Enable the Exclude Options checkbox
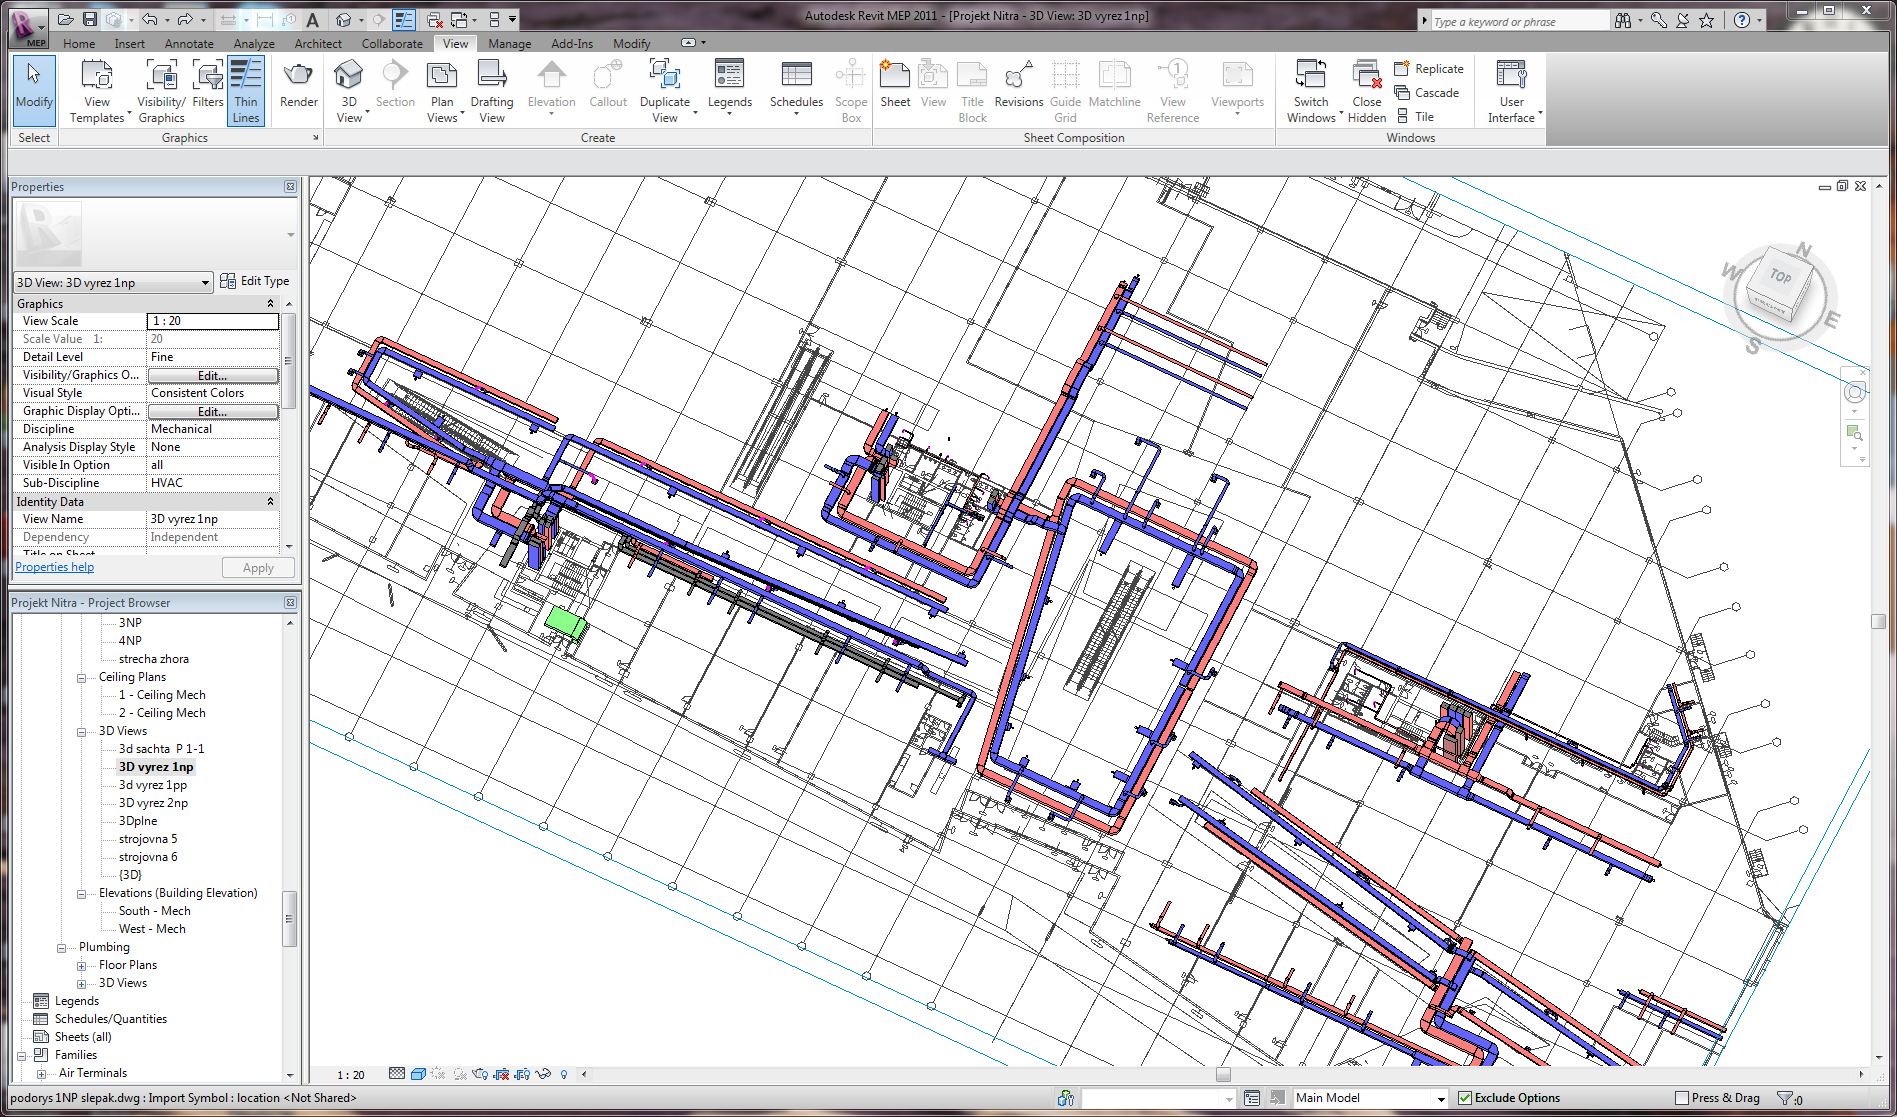Image resolution: width=1897 pixels, height=1117 pixels. click(1465, 1098)
